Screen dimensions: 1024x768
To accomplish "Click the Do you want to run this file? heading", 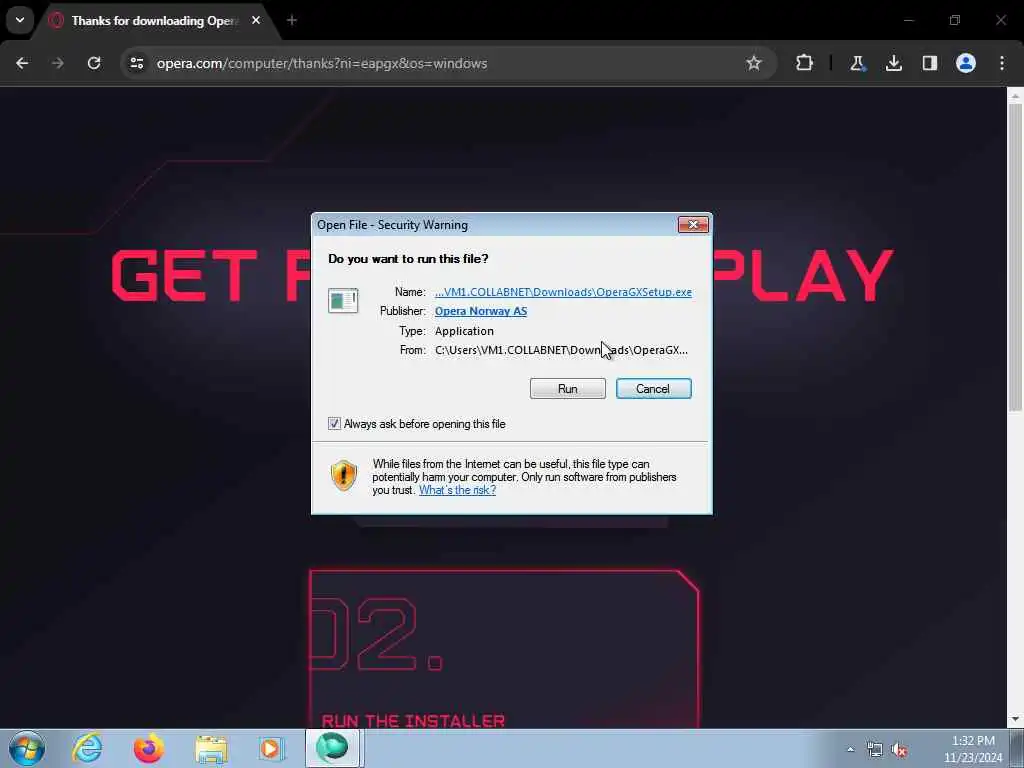I will tap(408, 259).
